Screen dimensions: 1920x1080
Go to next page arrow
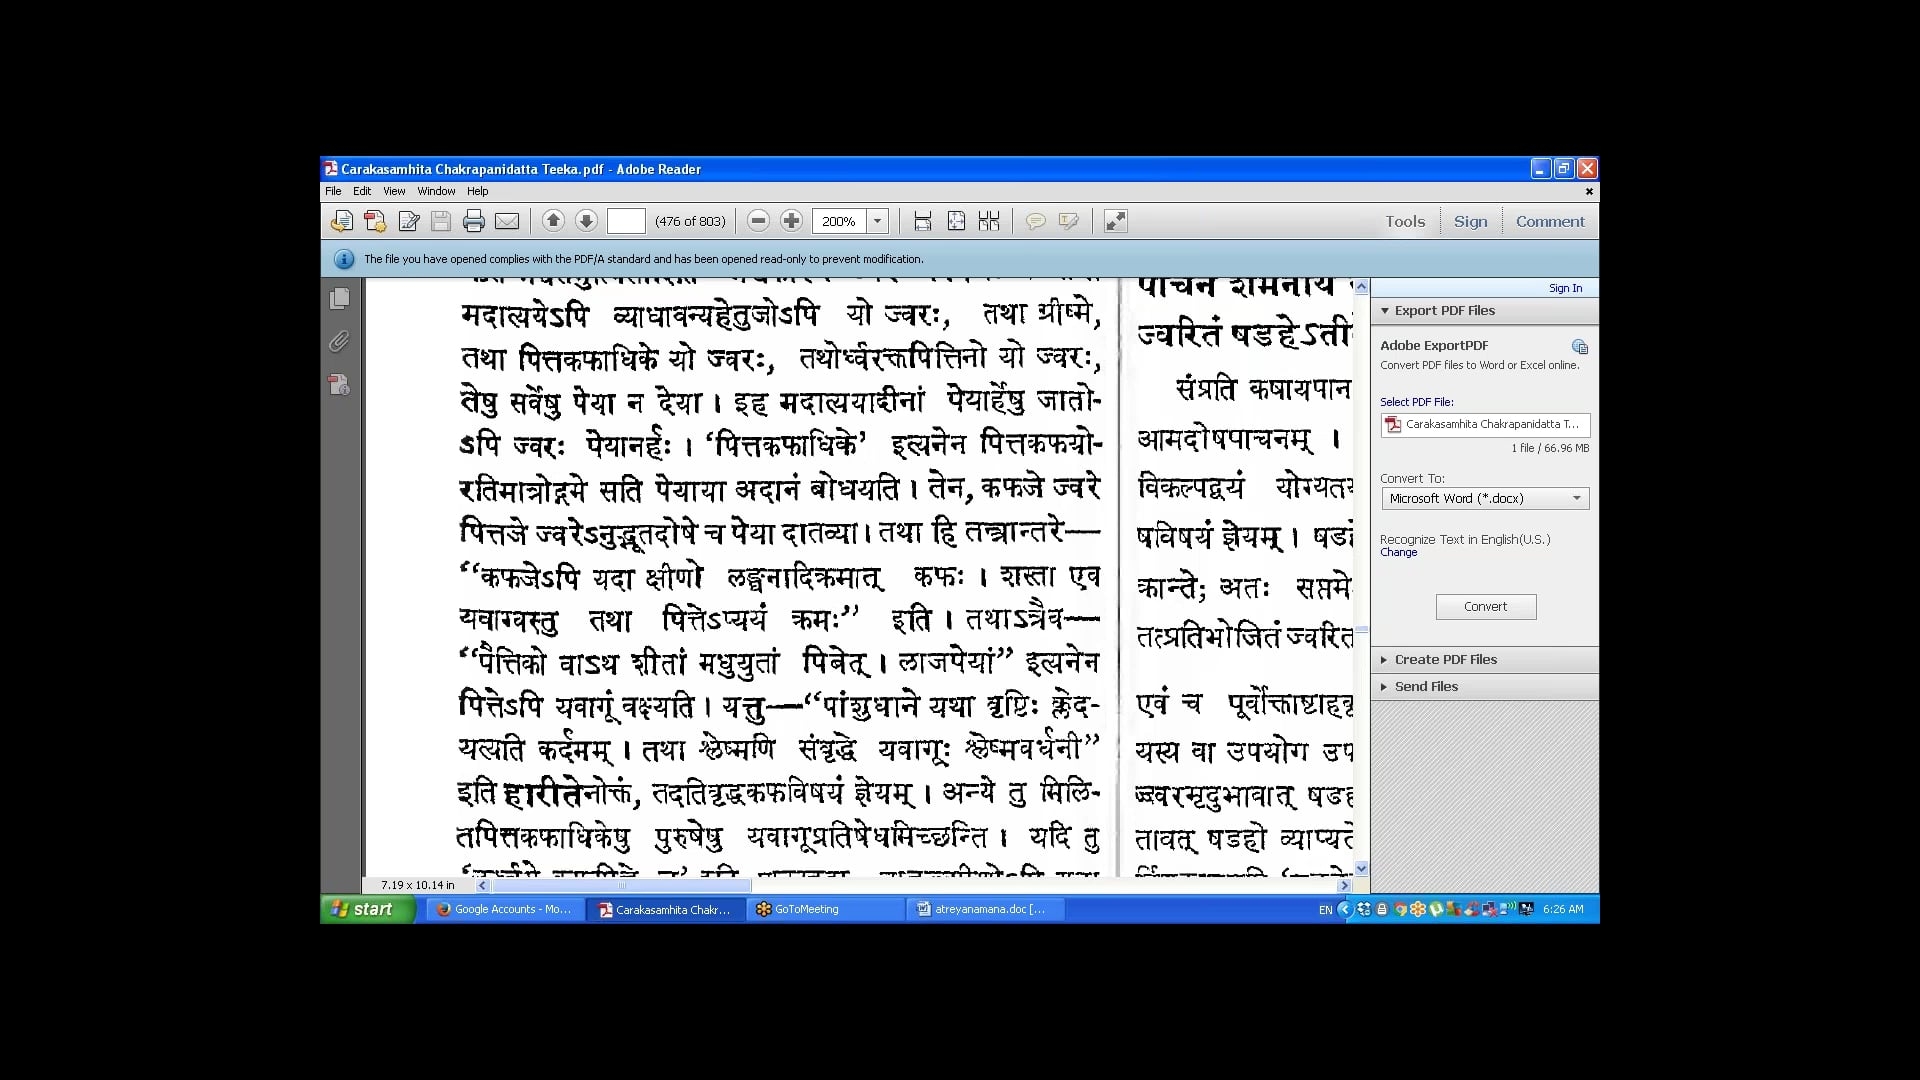pyautogui.click(x=586, y=221)
